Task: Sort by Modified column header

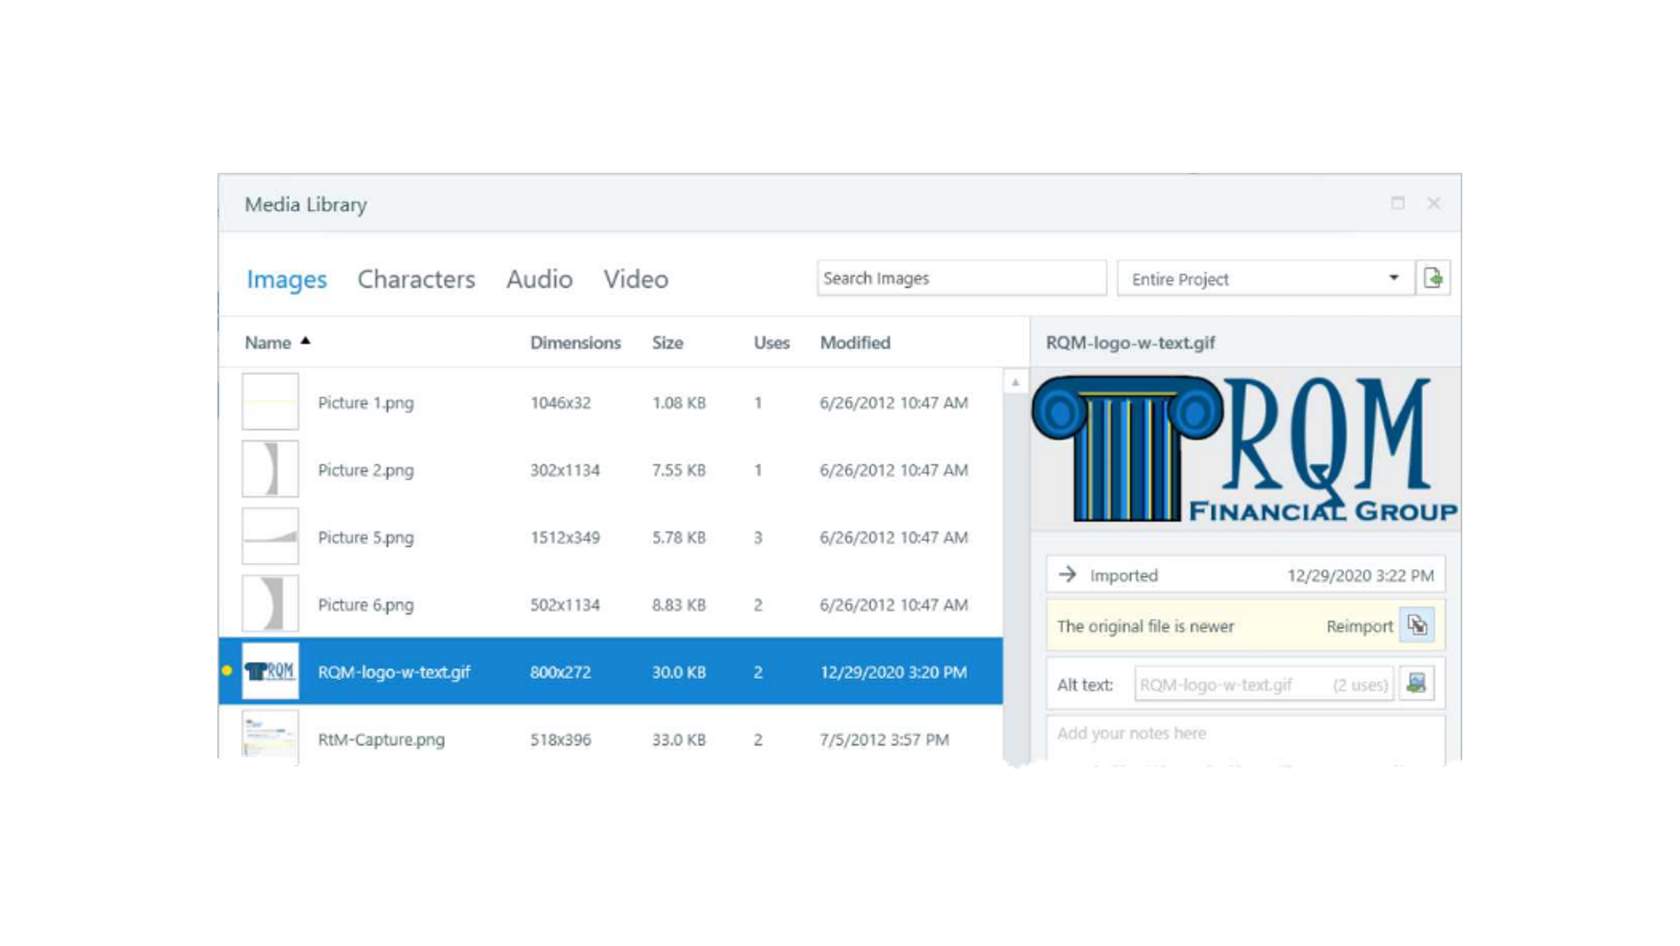Action: click(855, 342)
